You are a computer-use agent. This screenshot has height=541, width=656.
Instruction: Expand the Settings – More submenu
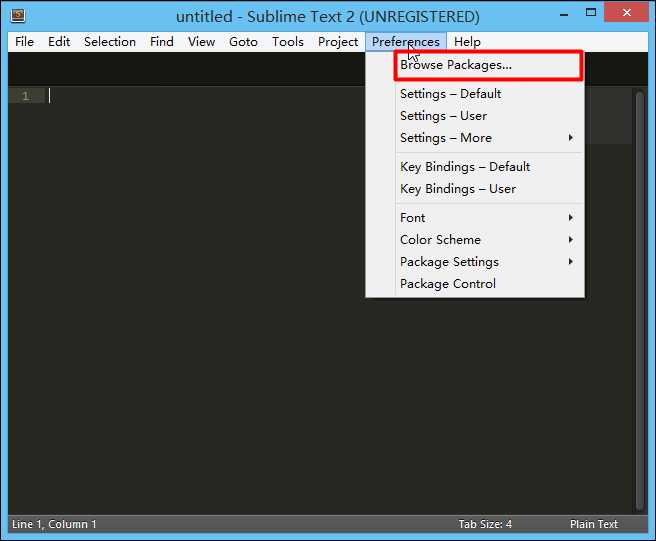489,138
